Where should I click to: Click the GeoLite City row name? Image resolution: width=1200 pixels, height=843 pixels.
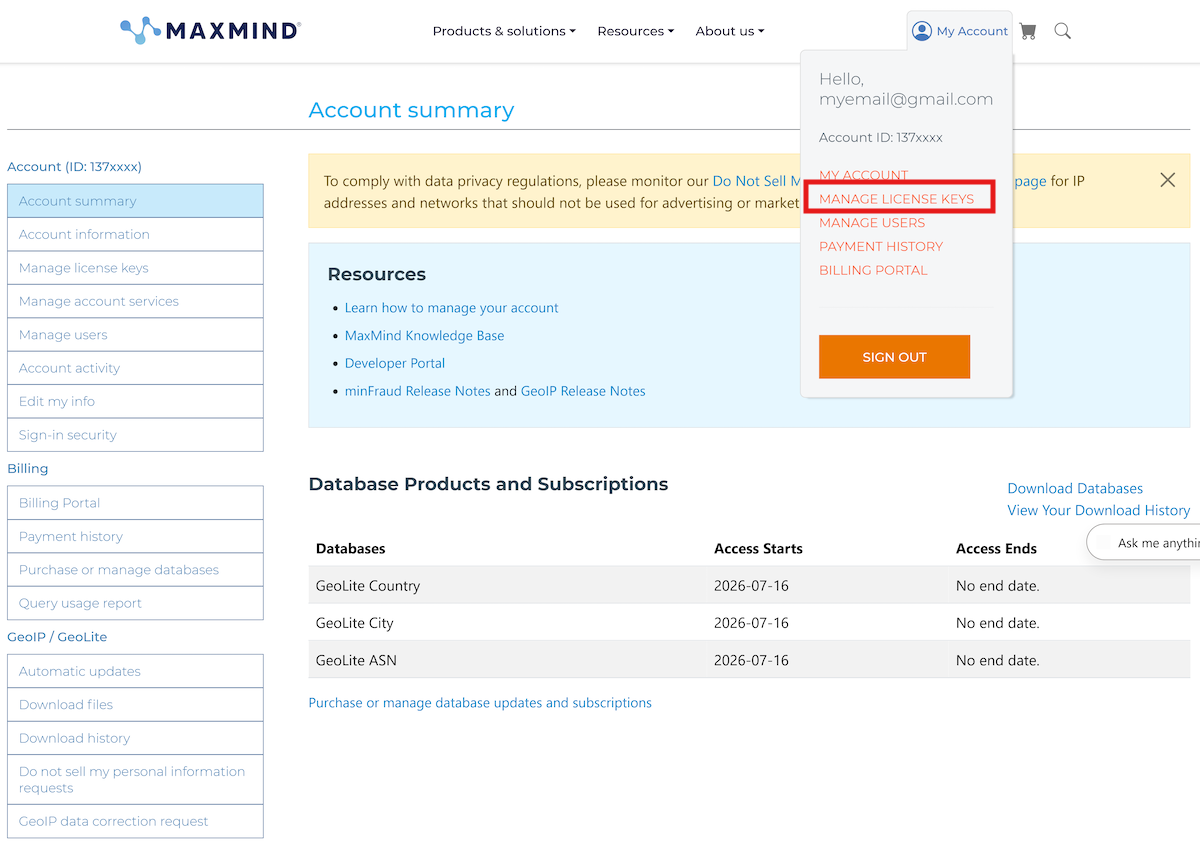tap(355, 623)
